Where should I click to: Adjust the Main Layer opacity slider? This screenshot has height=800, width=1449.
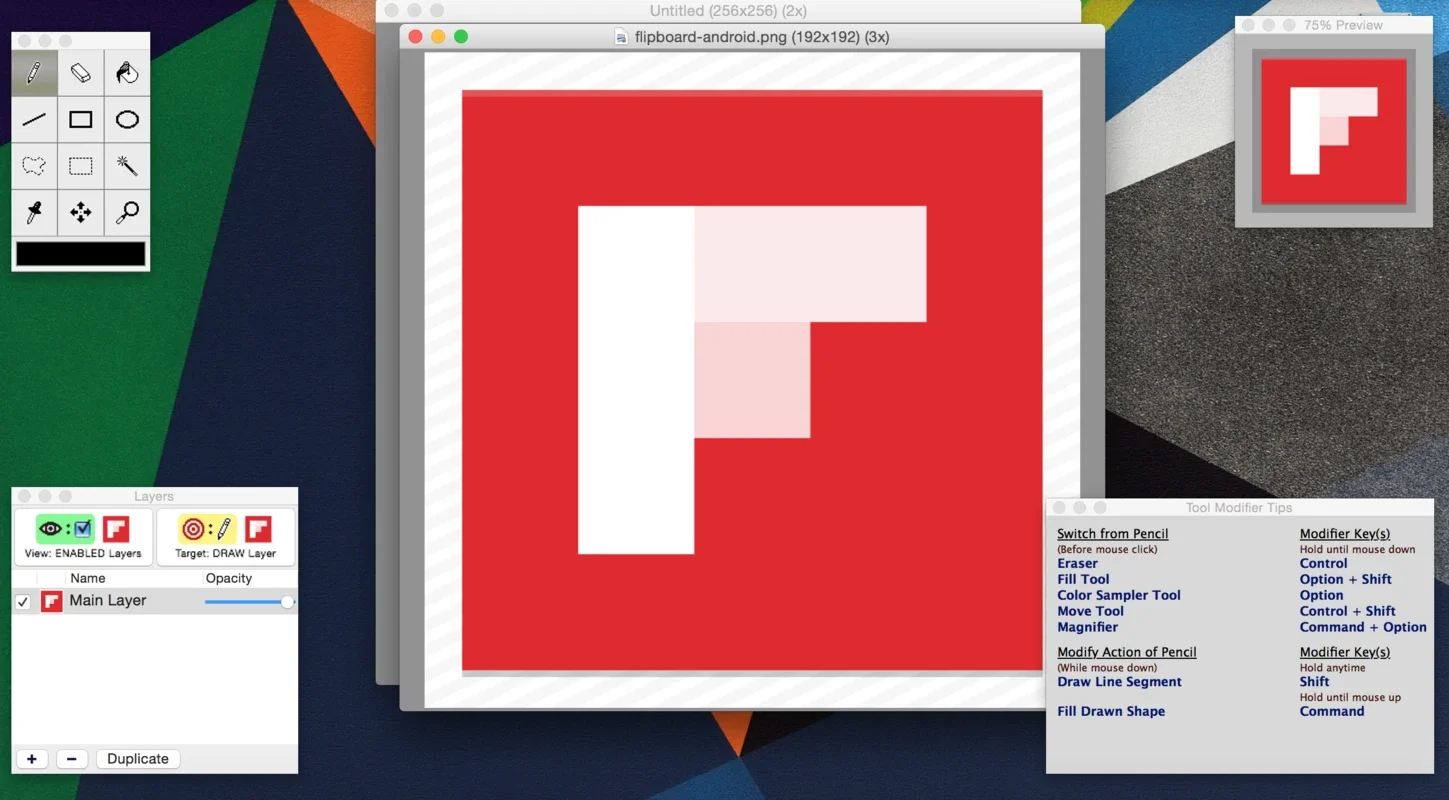pos(249,601)
